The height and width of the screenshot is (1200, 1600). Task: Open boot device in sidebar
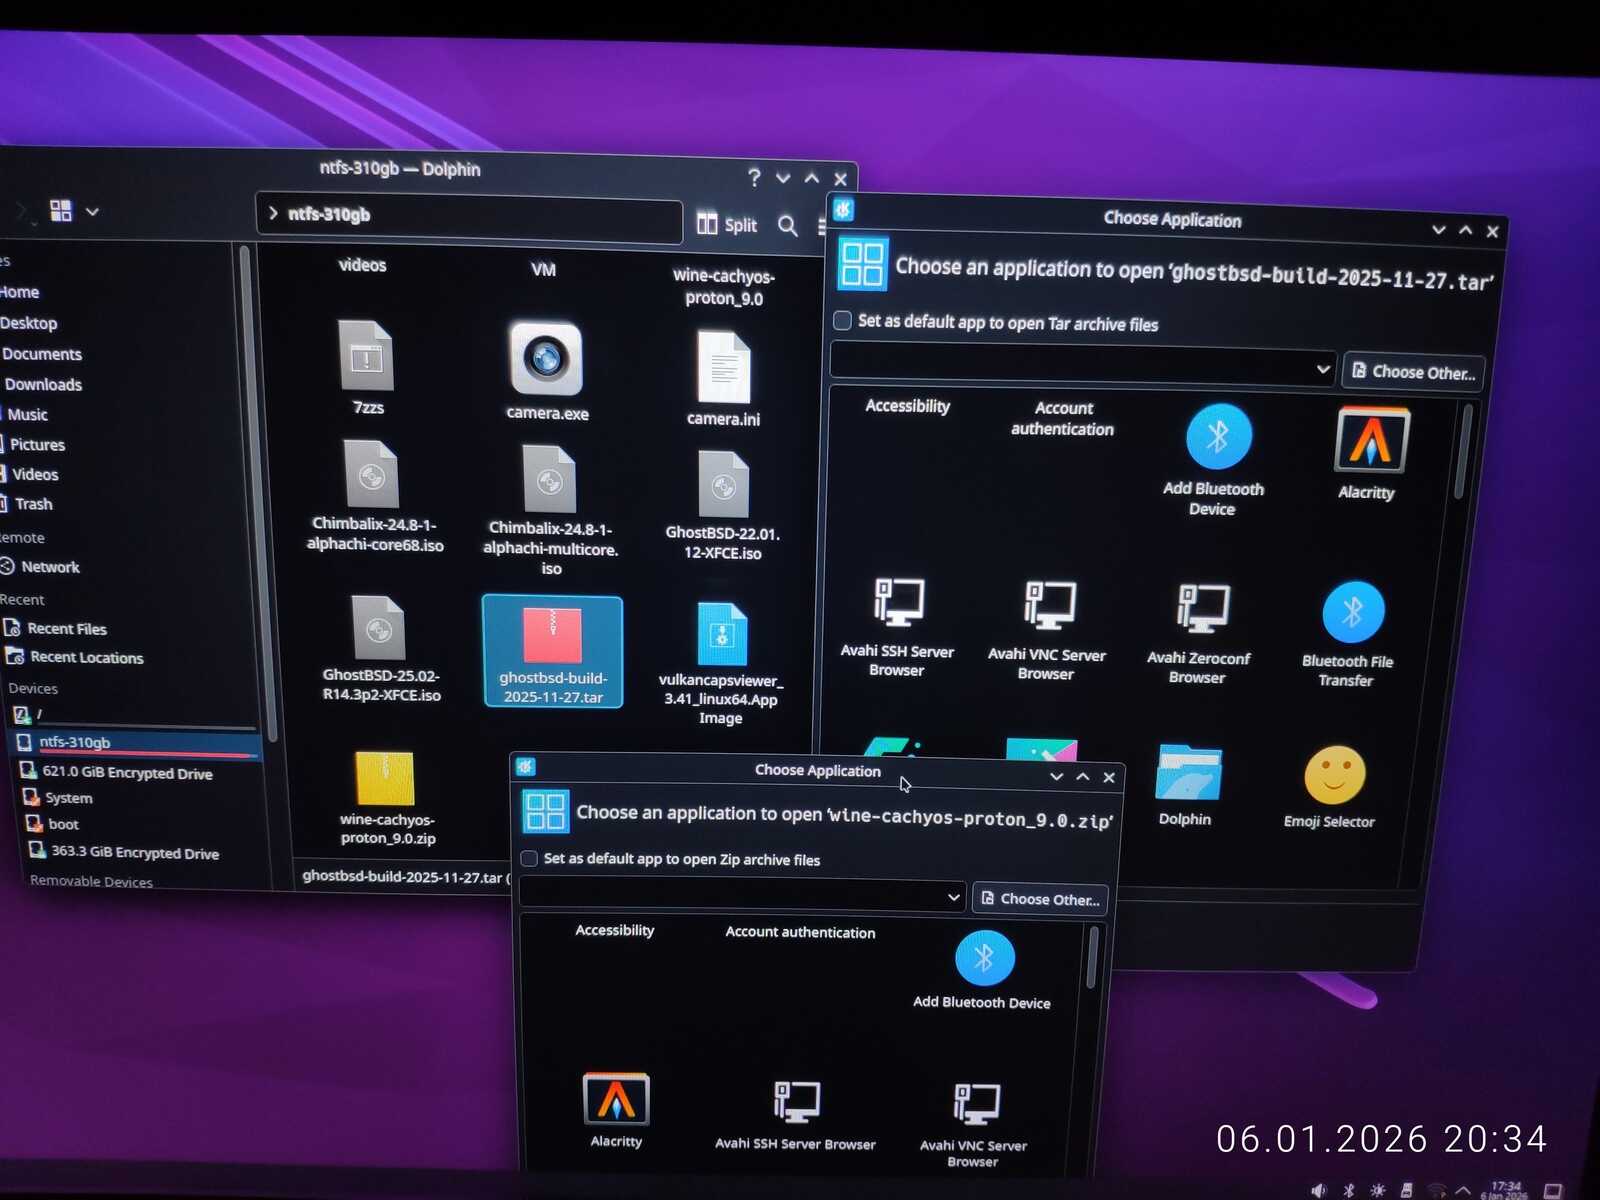click(52, 824)
